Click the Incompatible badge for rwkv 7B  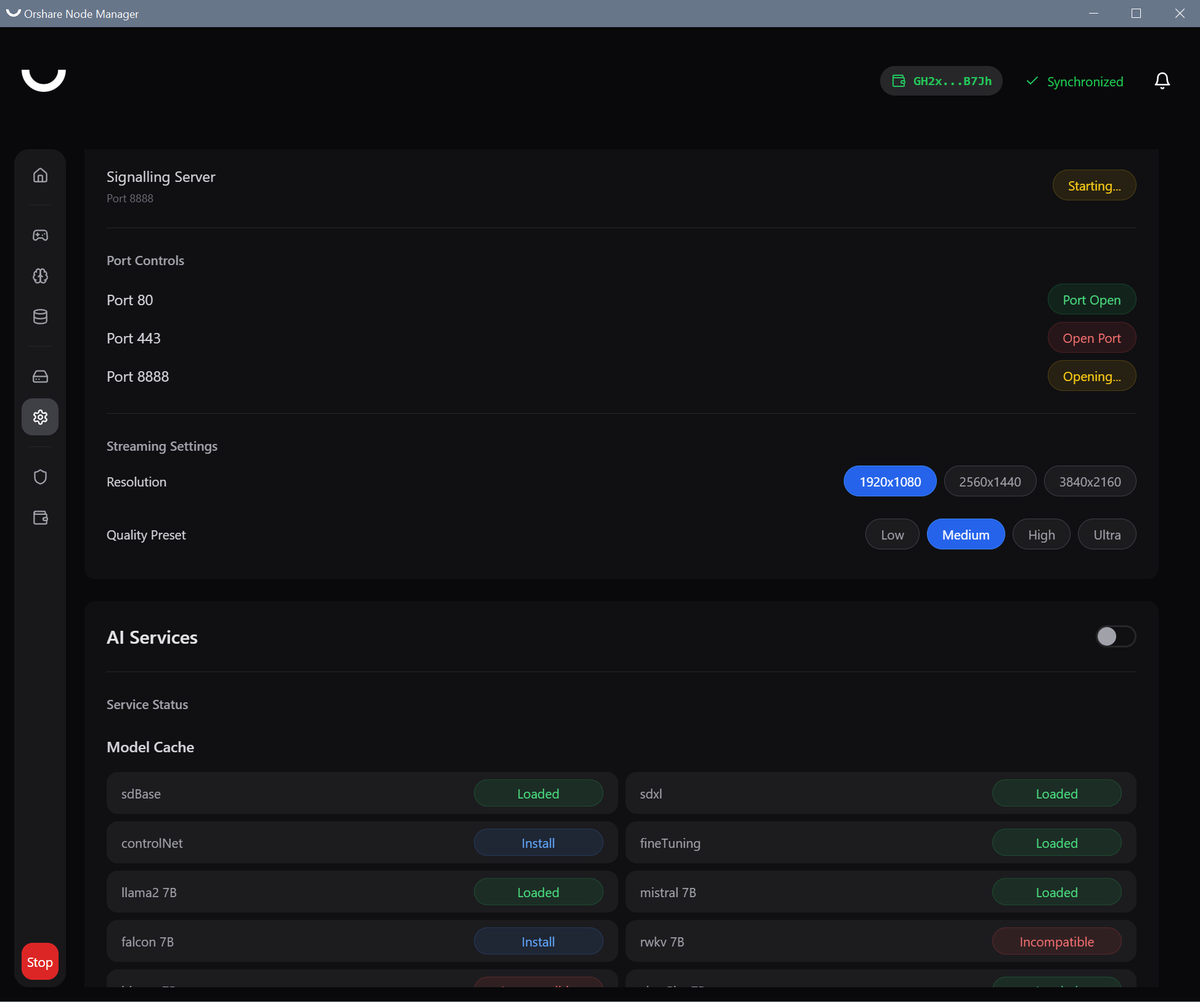pos(1057,942)
